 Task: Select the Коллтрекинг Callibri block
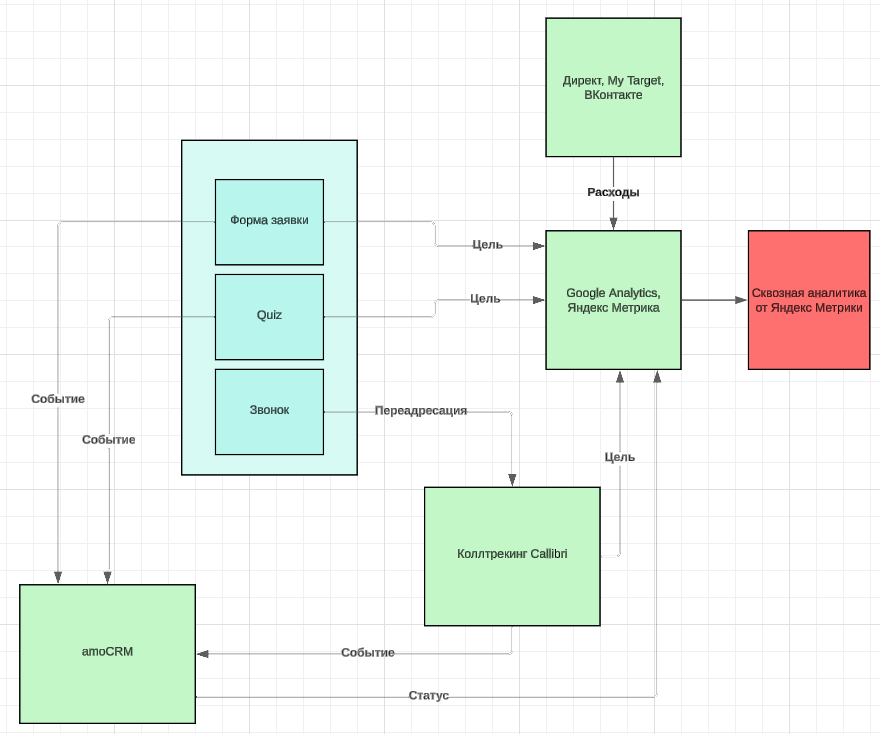click(x=512, y=556)
